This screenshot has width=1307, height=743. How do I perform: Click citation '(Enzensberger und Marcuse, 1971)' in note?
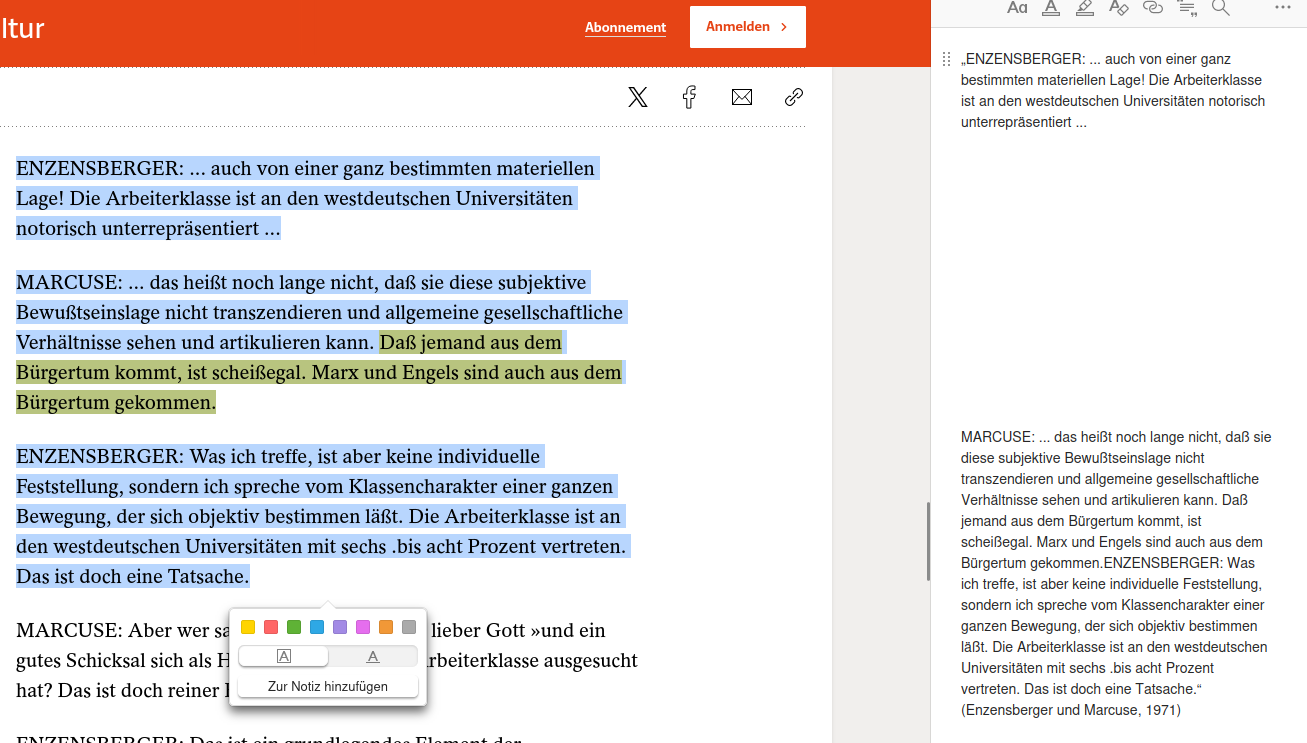coord(1071,710)
